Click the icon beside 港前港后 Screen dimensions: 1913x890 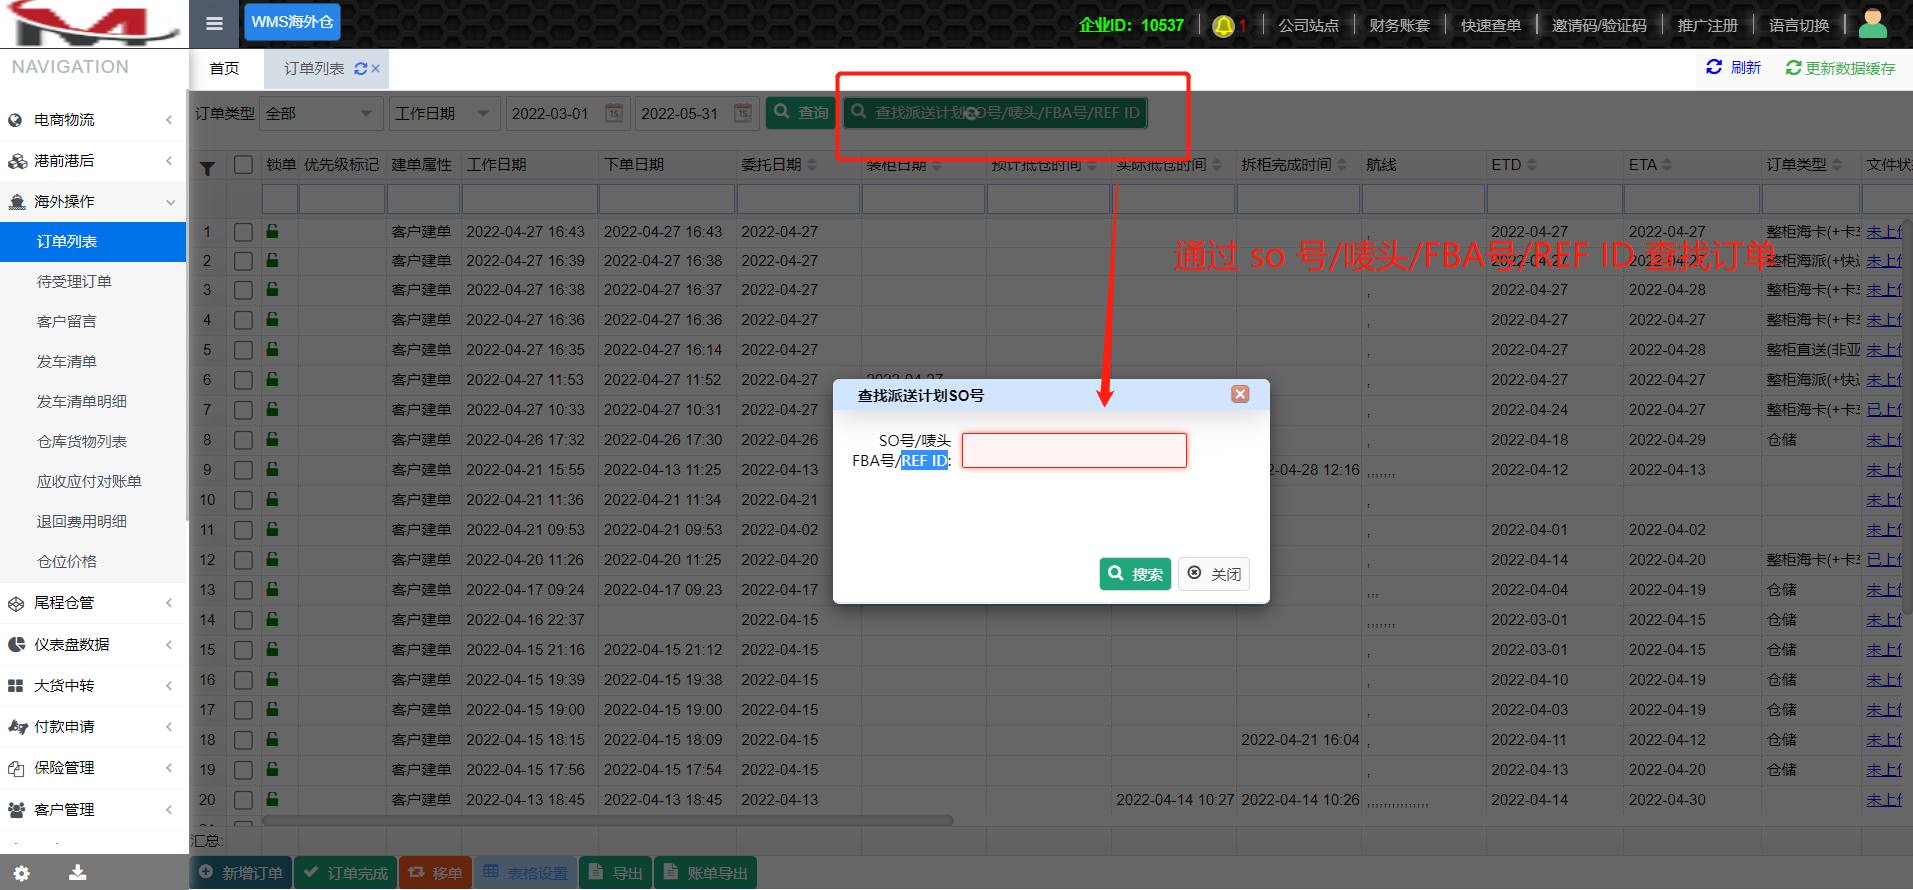click(x=17, y=161)
